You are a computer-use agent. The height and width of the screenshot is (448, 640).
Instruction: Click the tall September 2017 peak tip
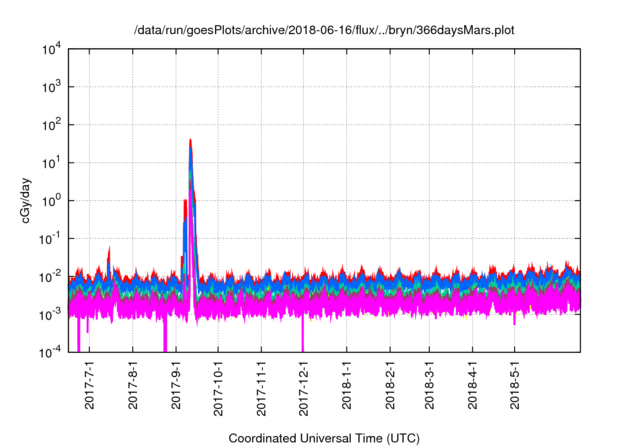pos(190,140)
